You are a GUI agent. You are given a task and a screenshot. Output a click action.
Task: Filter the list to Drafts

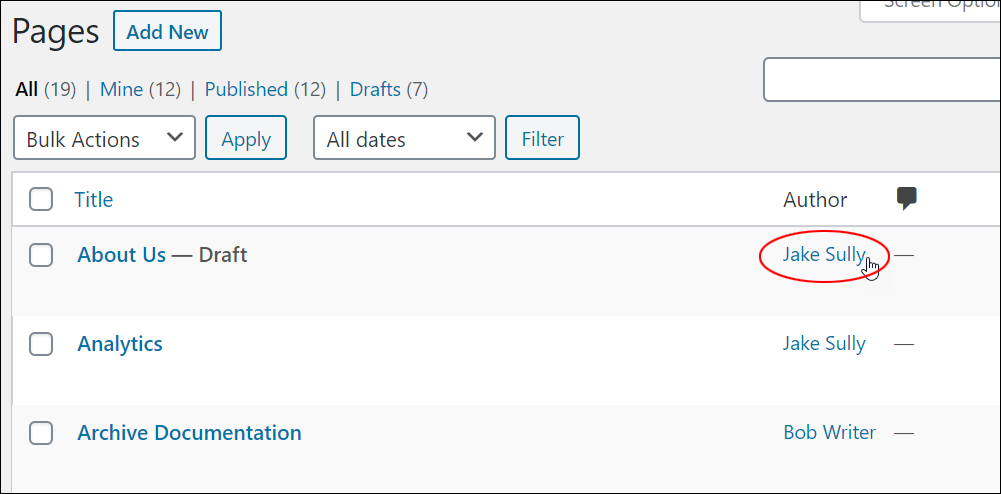point(375,89)
